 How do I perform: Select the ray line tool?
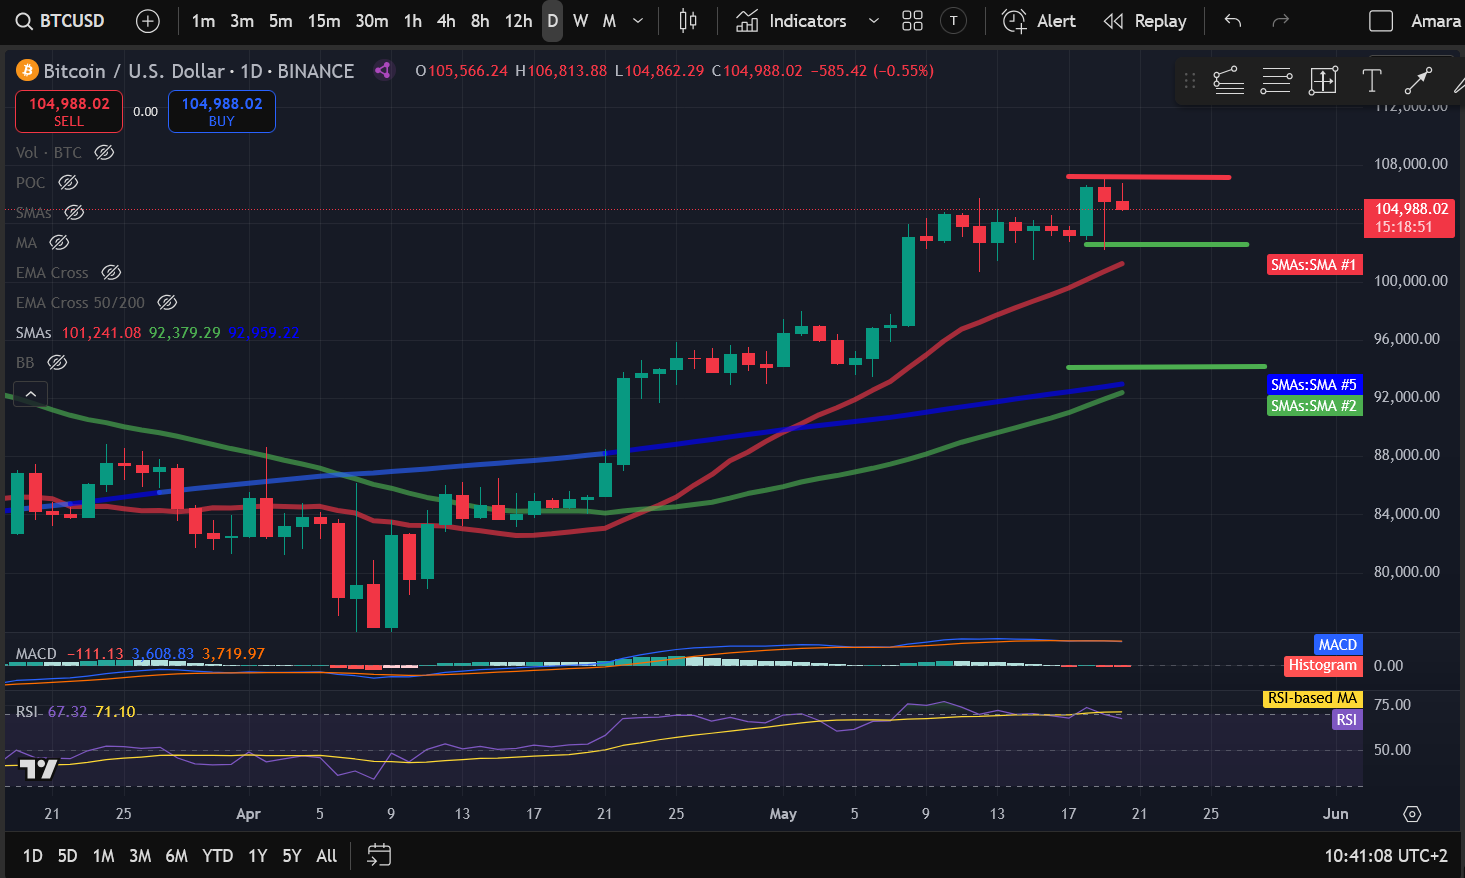pos(1418,81)
